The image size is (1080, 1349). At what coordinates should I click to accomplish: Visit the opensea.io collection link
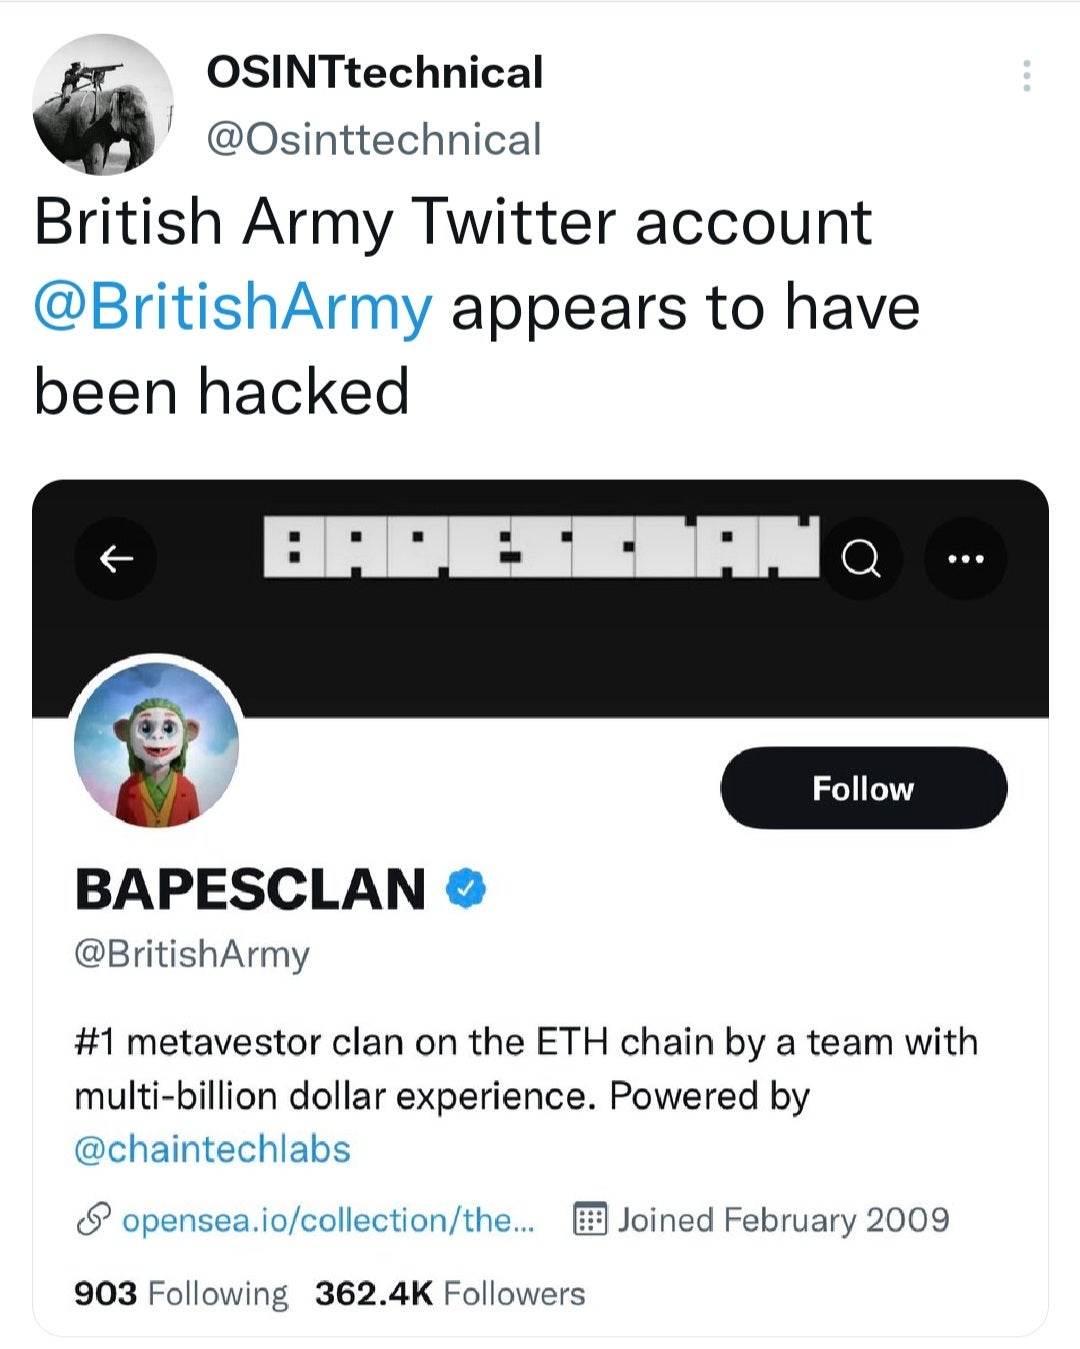click(328, 1221)
